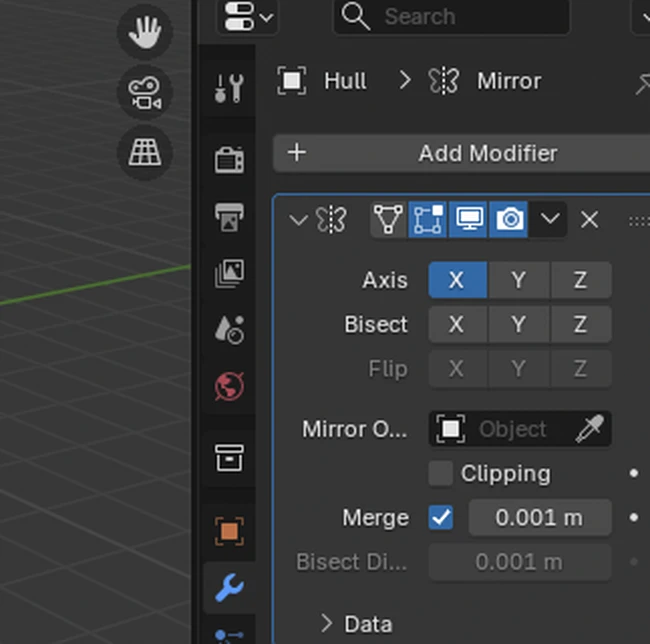This screenshot has width=650, height=644.
Task: Toggle On Cage for Mirror modifier
Action: (388, 219)
